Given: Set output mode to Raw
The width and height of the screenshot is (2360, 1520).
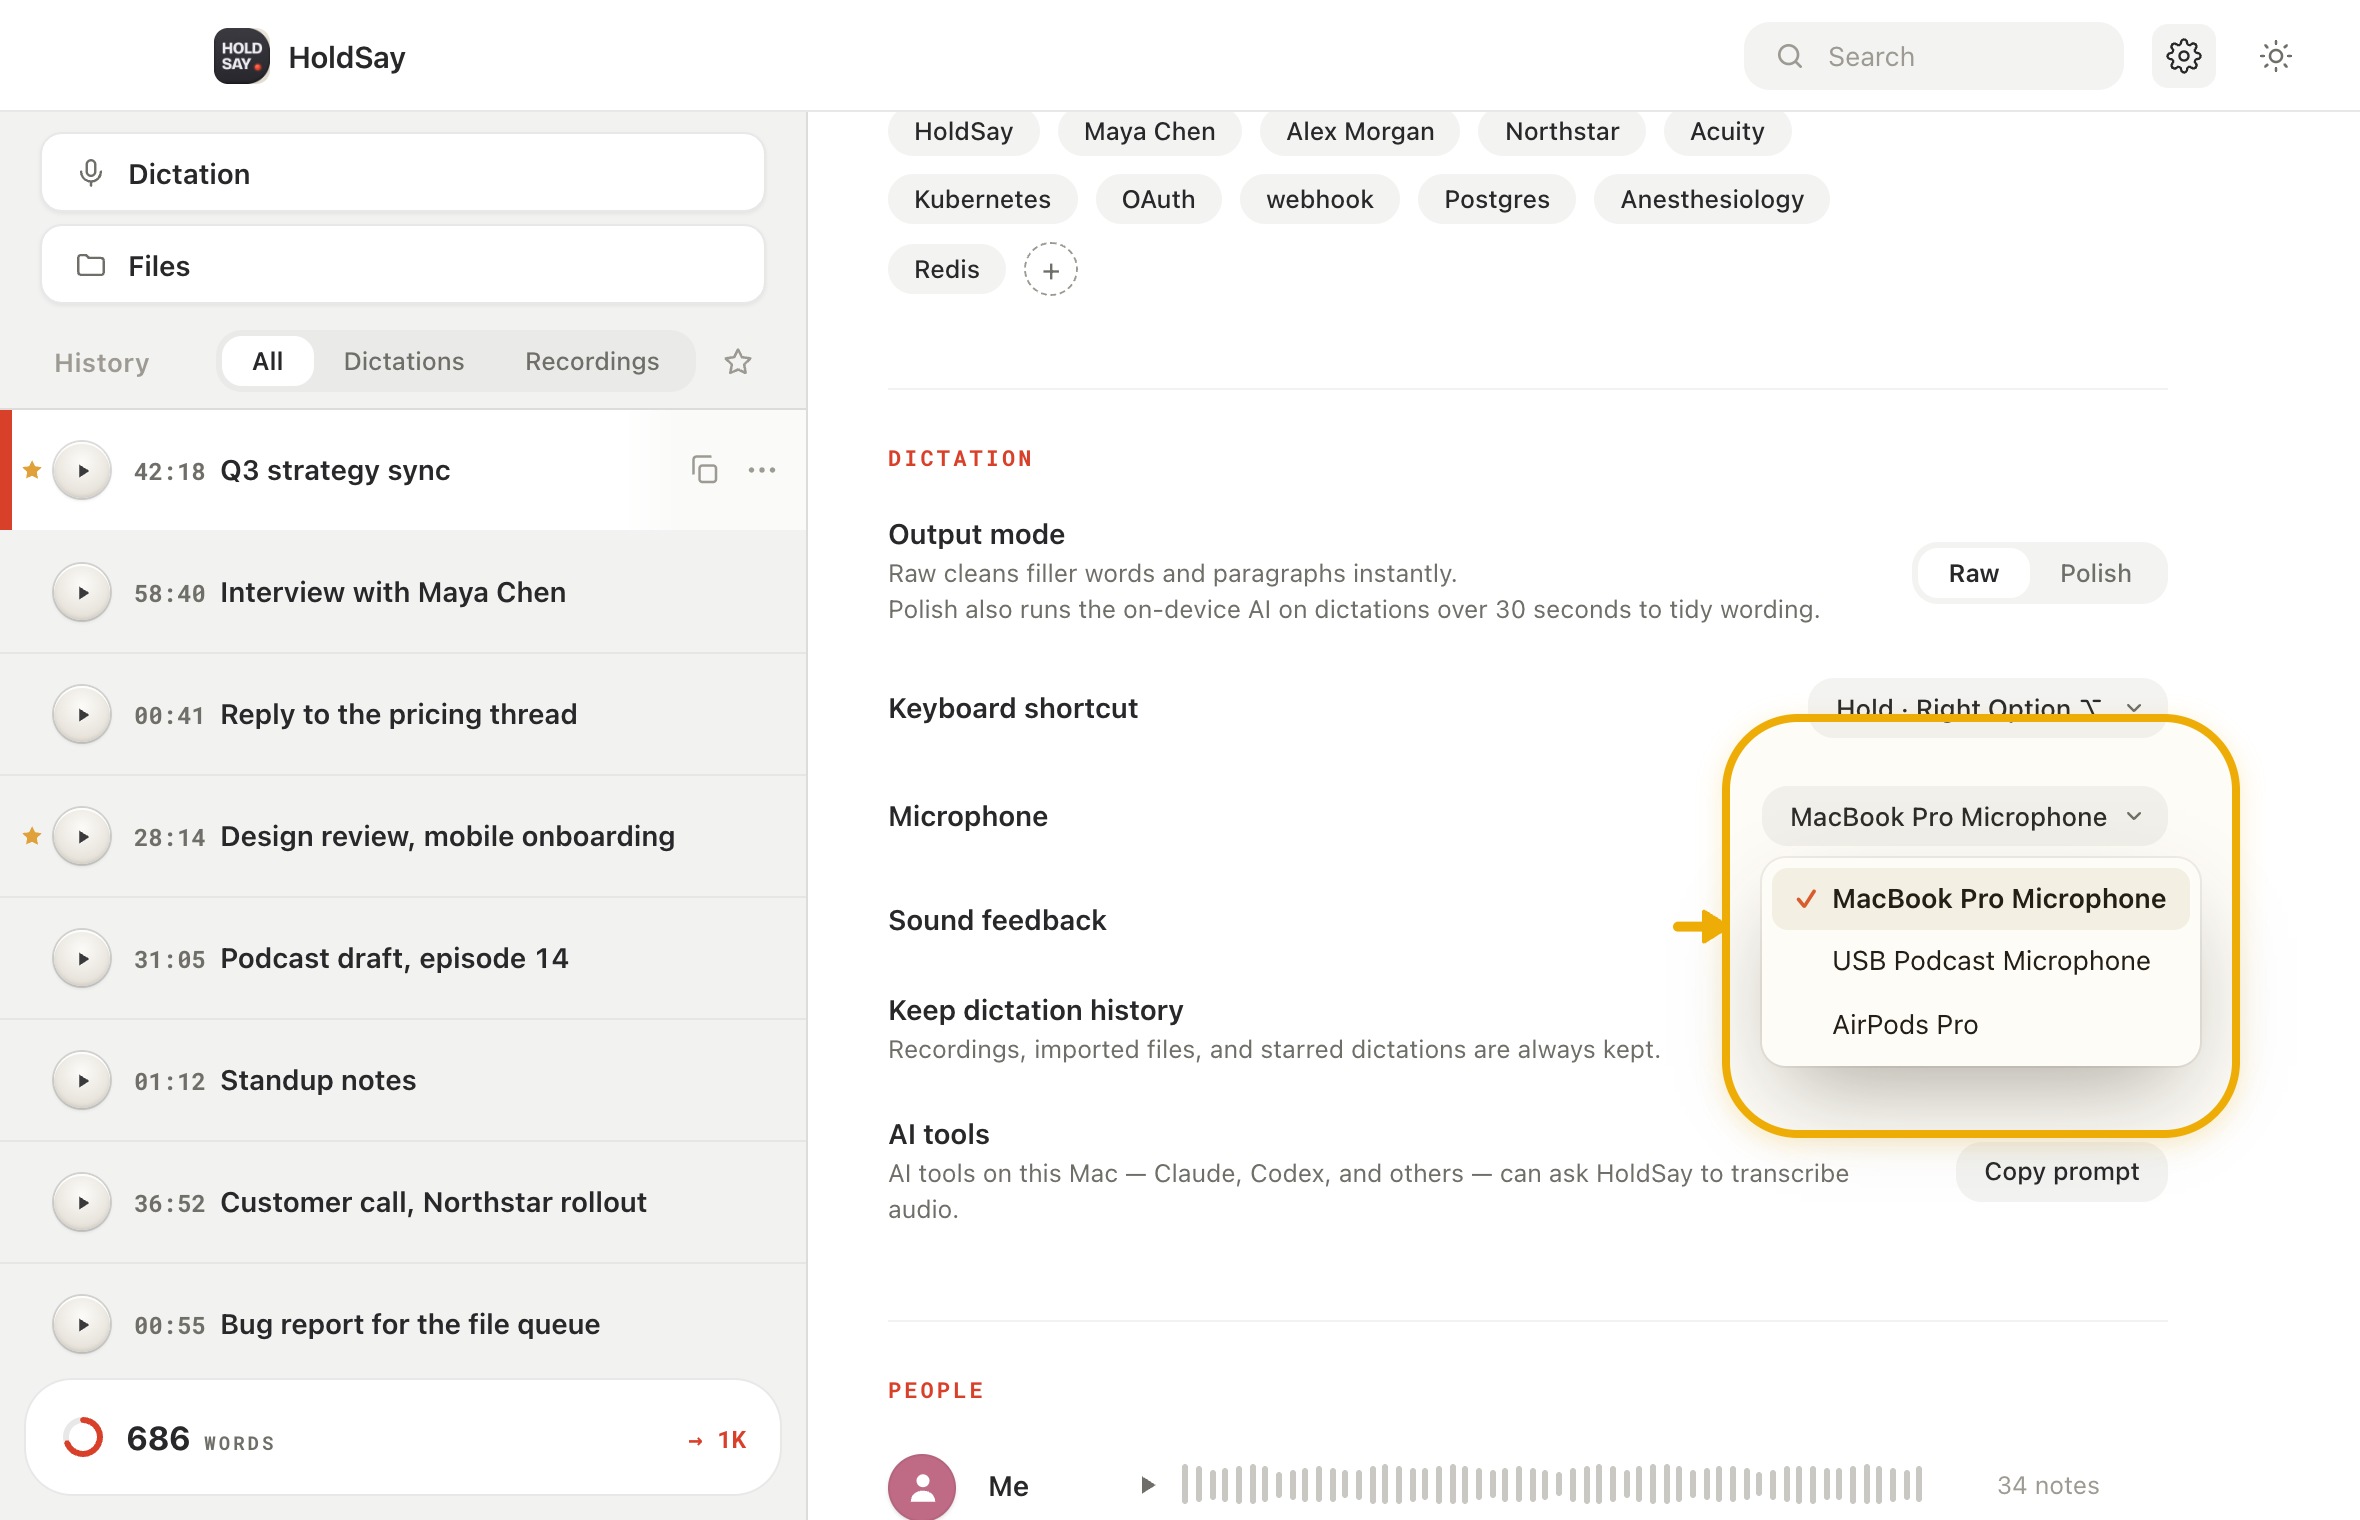Looking at the screenshot, I should click(x=1973, y=573).
